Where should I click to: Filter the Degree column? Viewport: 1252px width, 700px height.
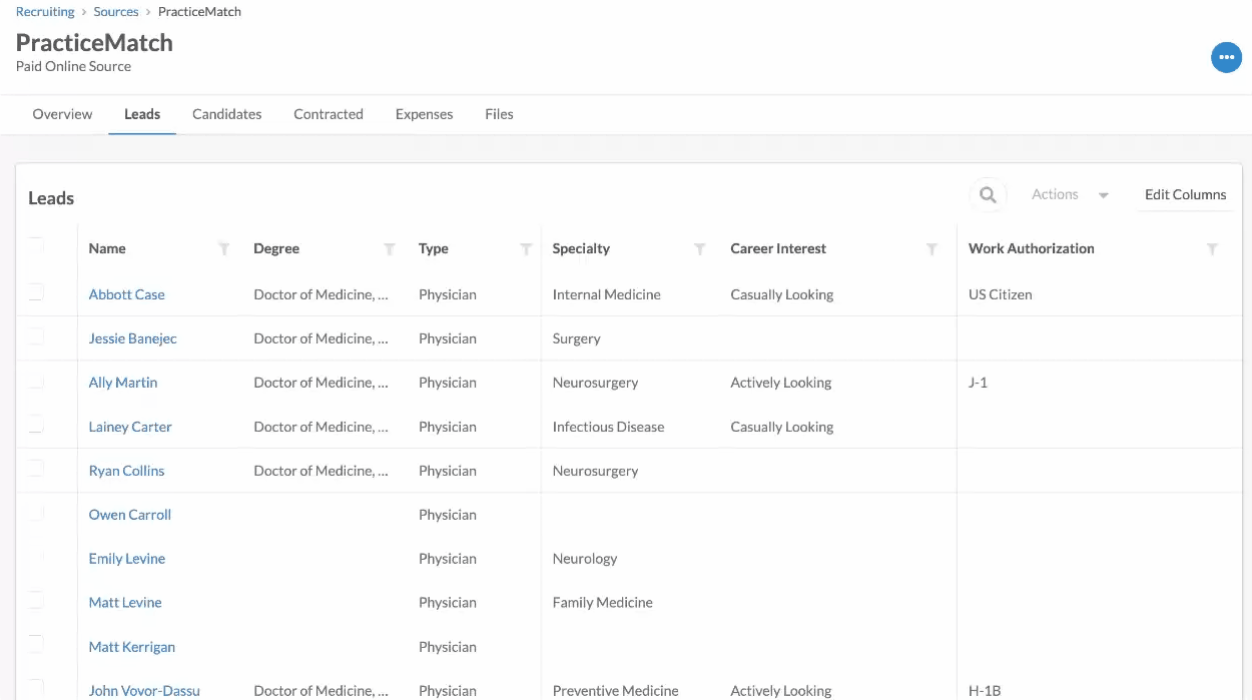389,249
